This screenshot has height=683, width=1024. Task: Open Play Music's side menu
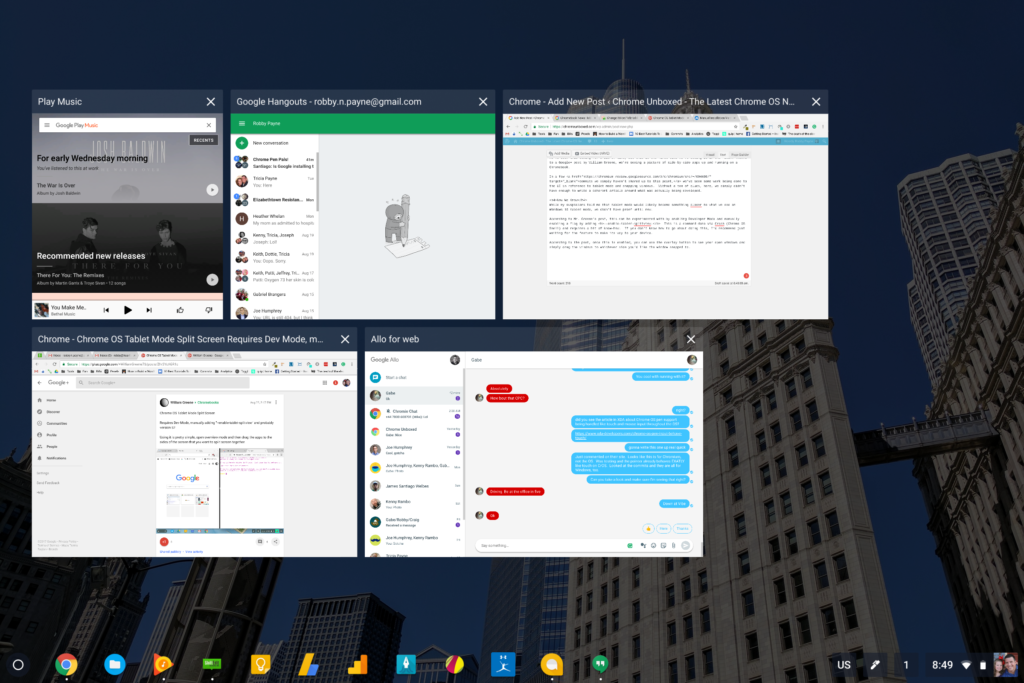point(48,123)
